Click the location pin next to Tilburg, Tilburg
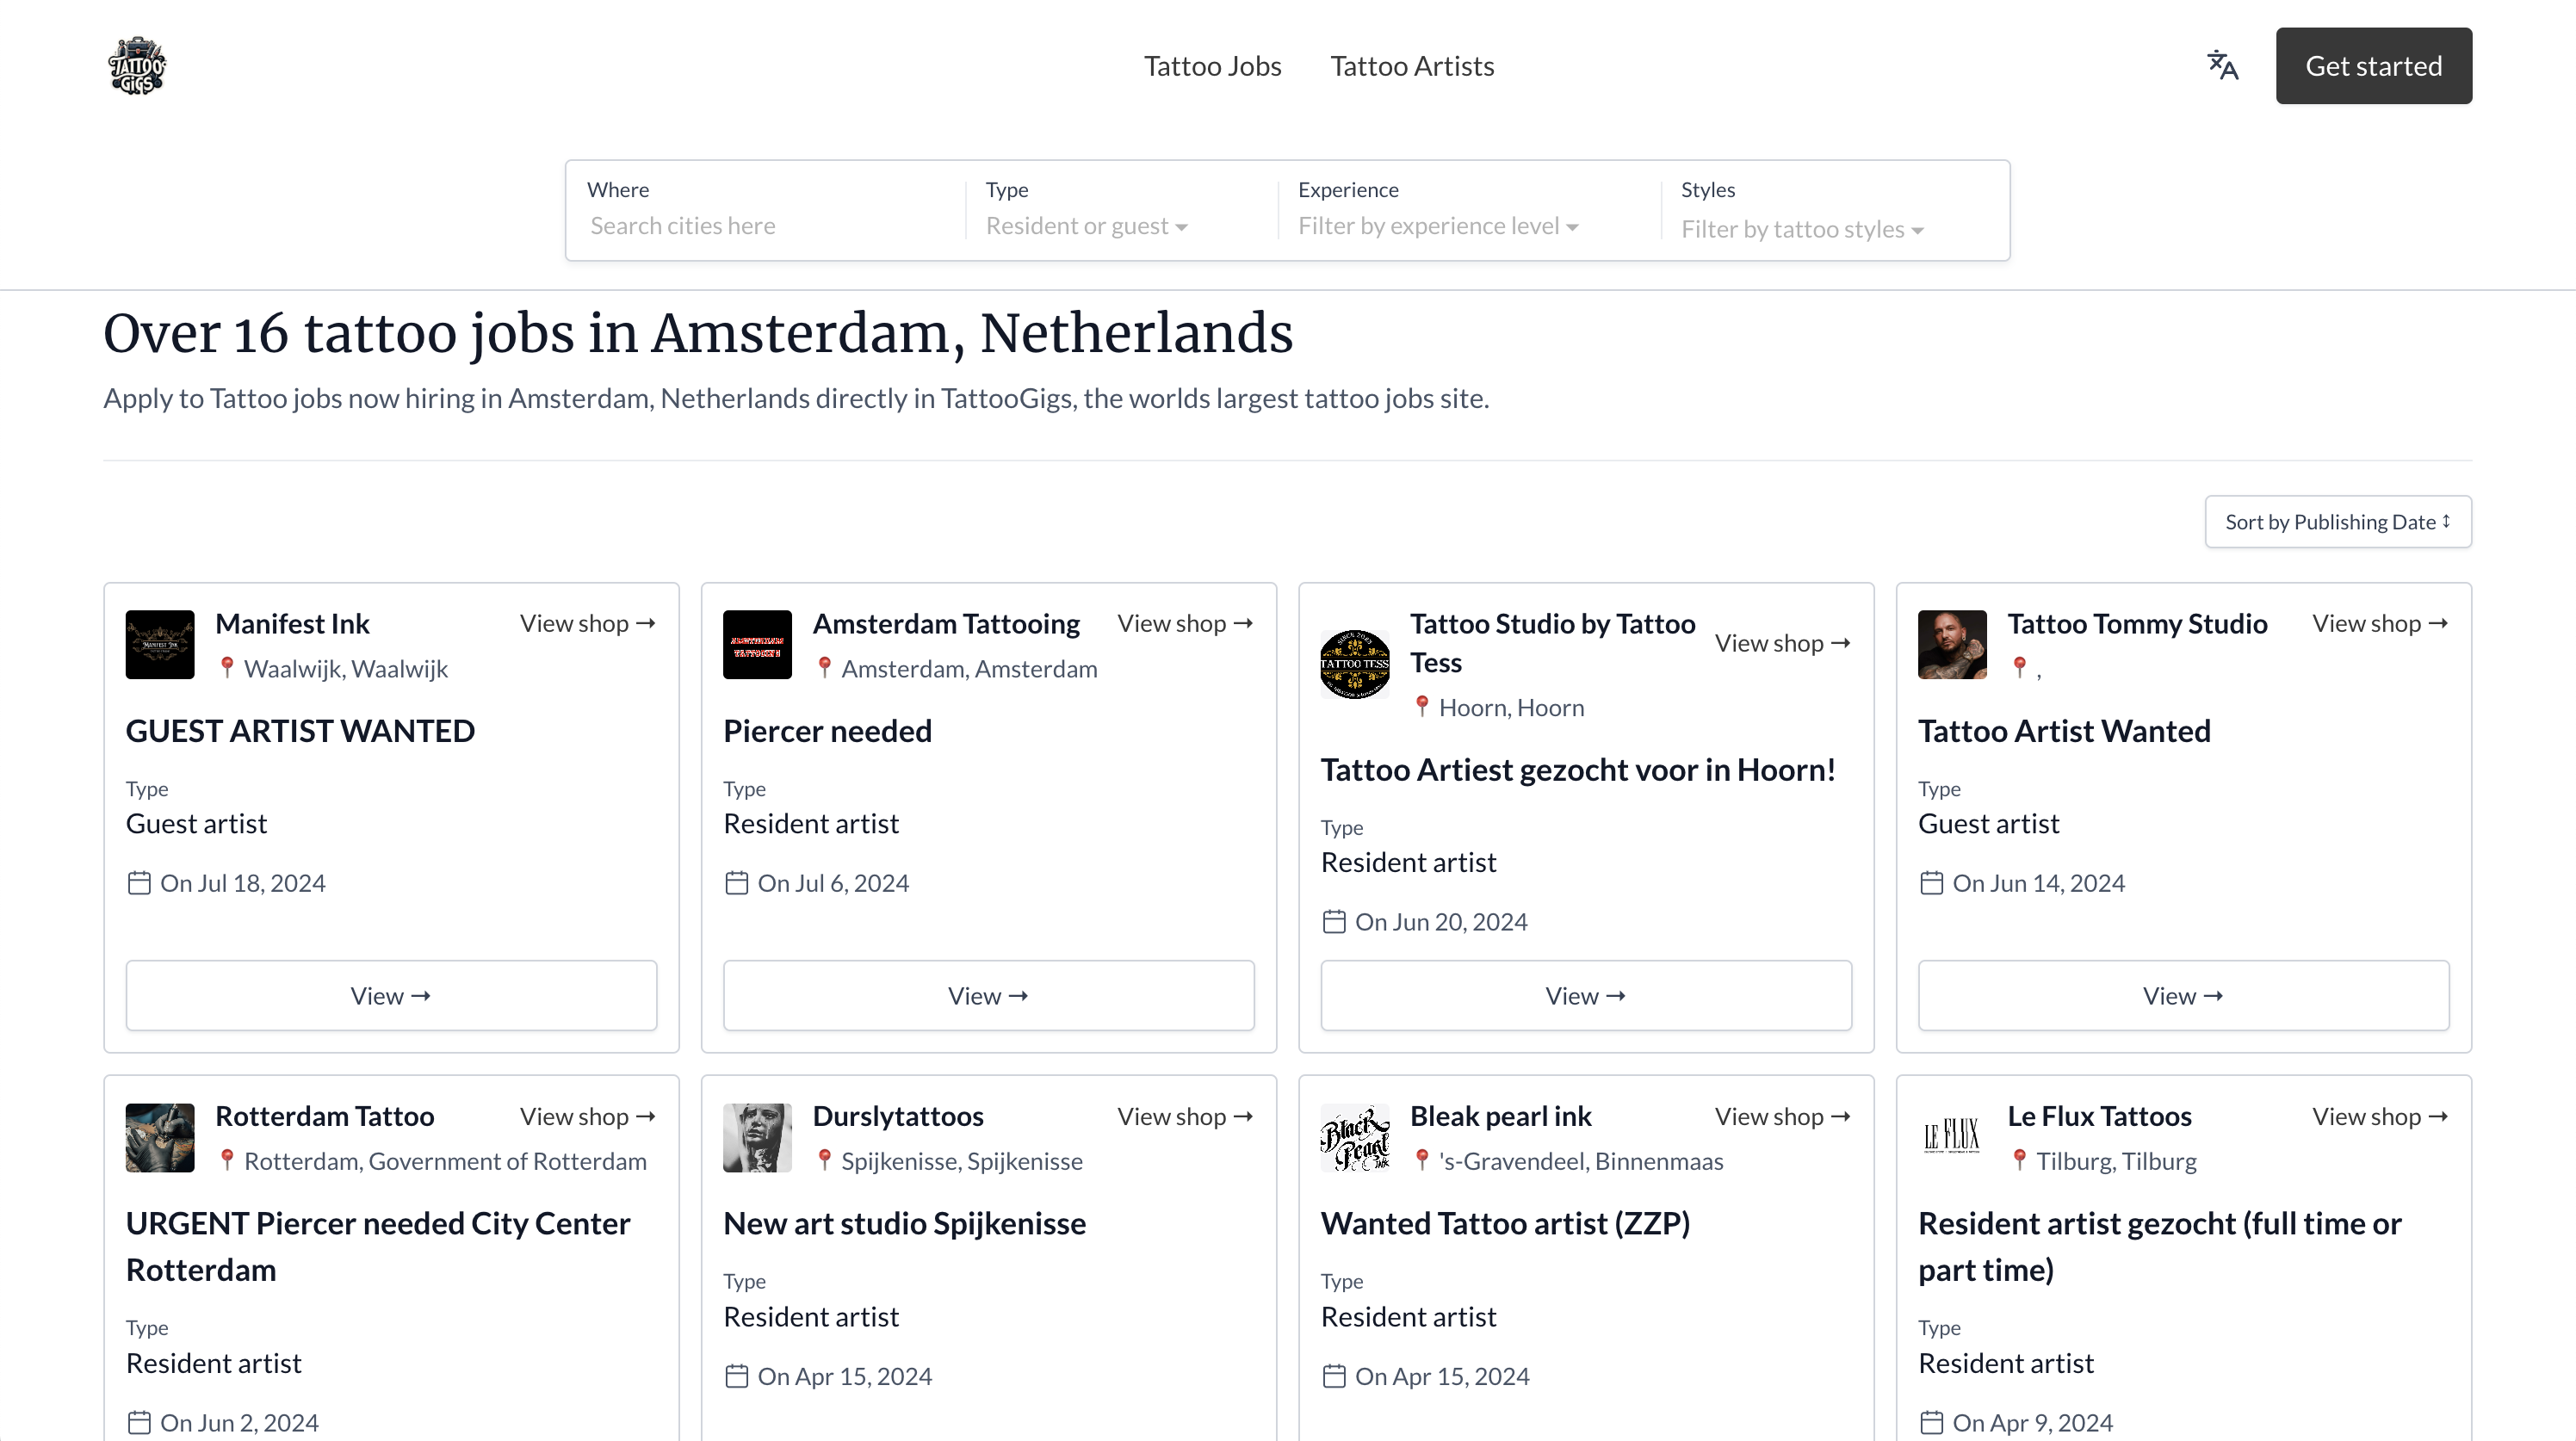 click(x=2019, y=1160)
